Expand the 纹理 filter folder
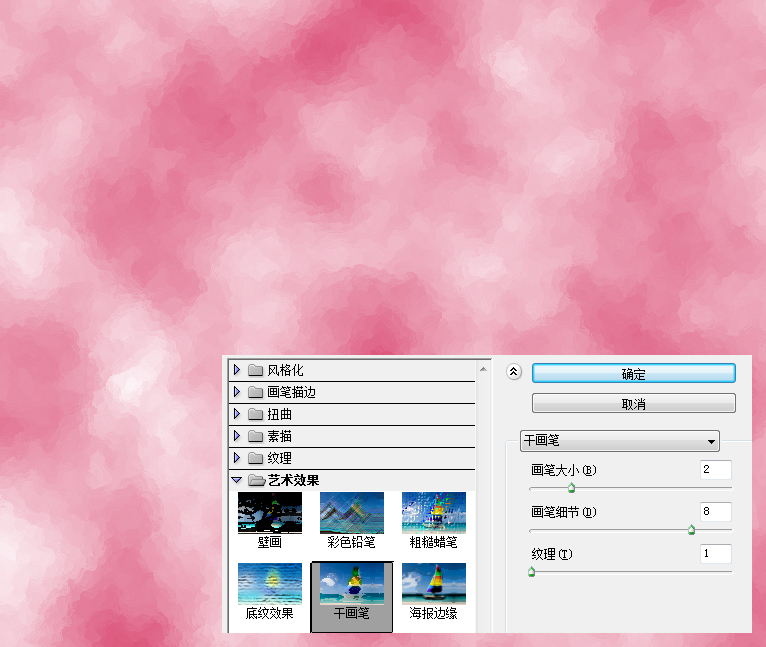Screen dimensions: 766x647 tap(237, 458)
